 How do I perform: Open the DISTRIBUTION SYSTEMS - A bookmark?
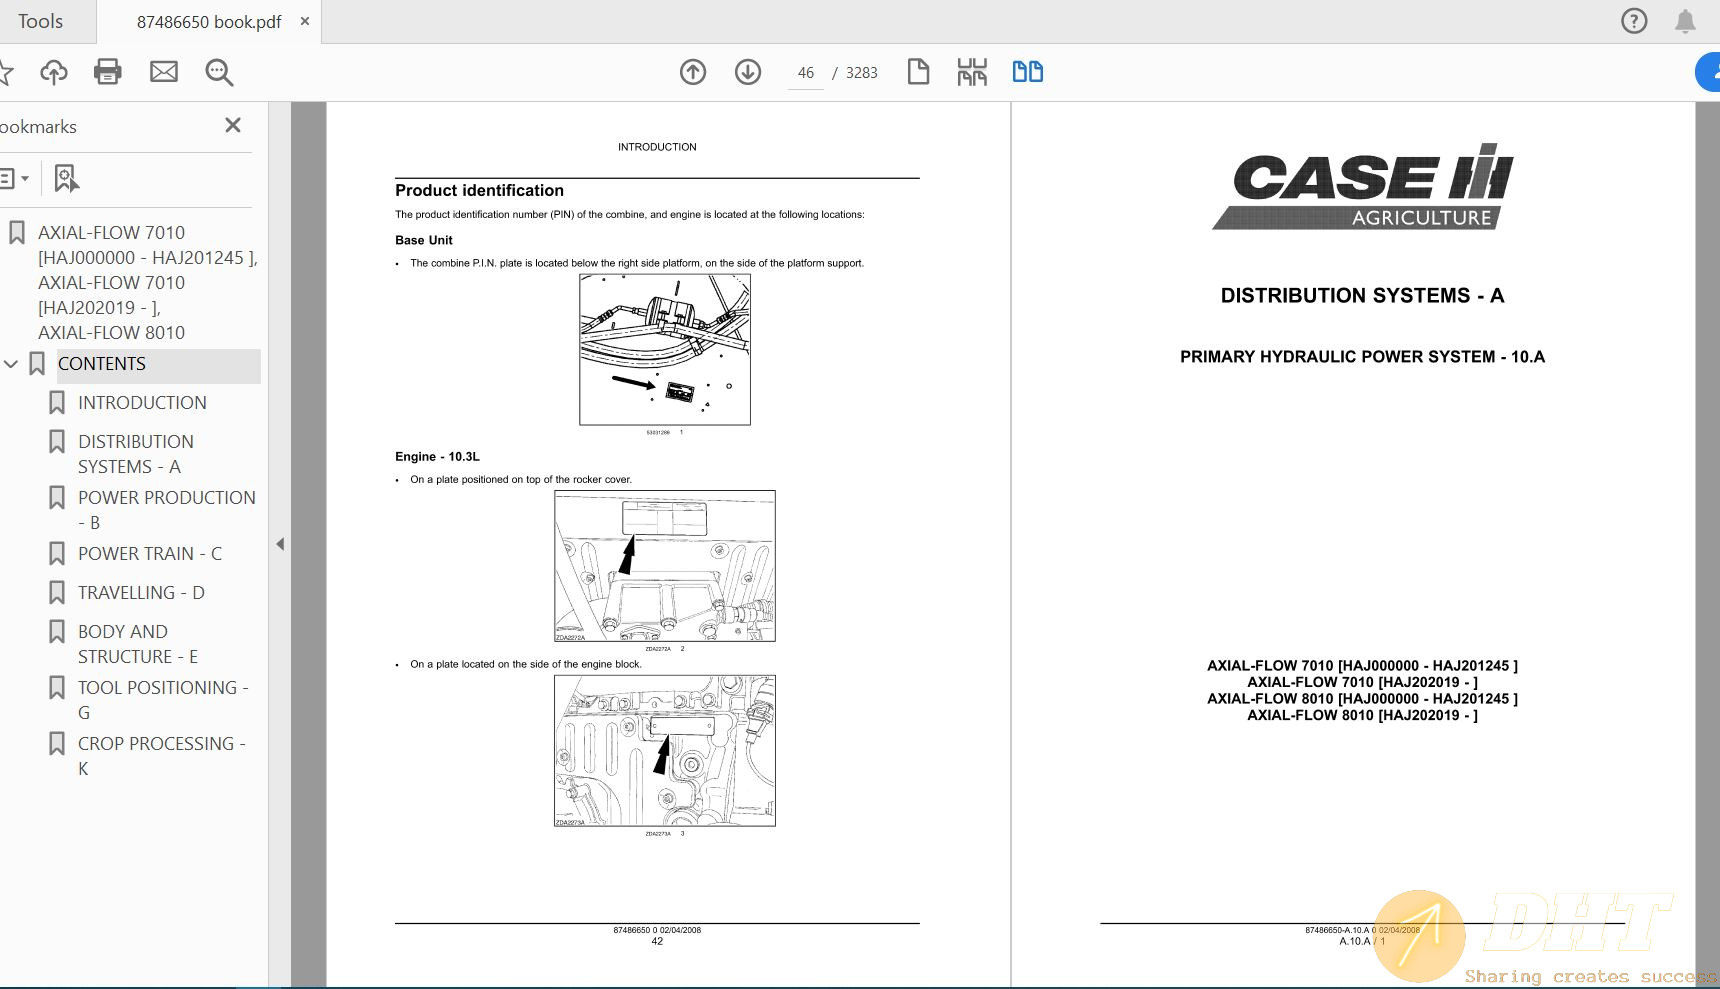pyautogui.click(x=136, y=454)
